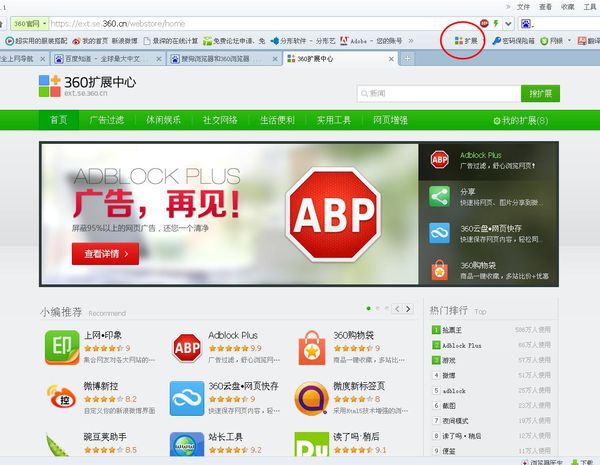Open the 微博新控 extension icon
This screenshot has width=600, height=465.
pyautogui.click(x=62, y=398)
